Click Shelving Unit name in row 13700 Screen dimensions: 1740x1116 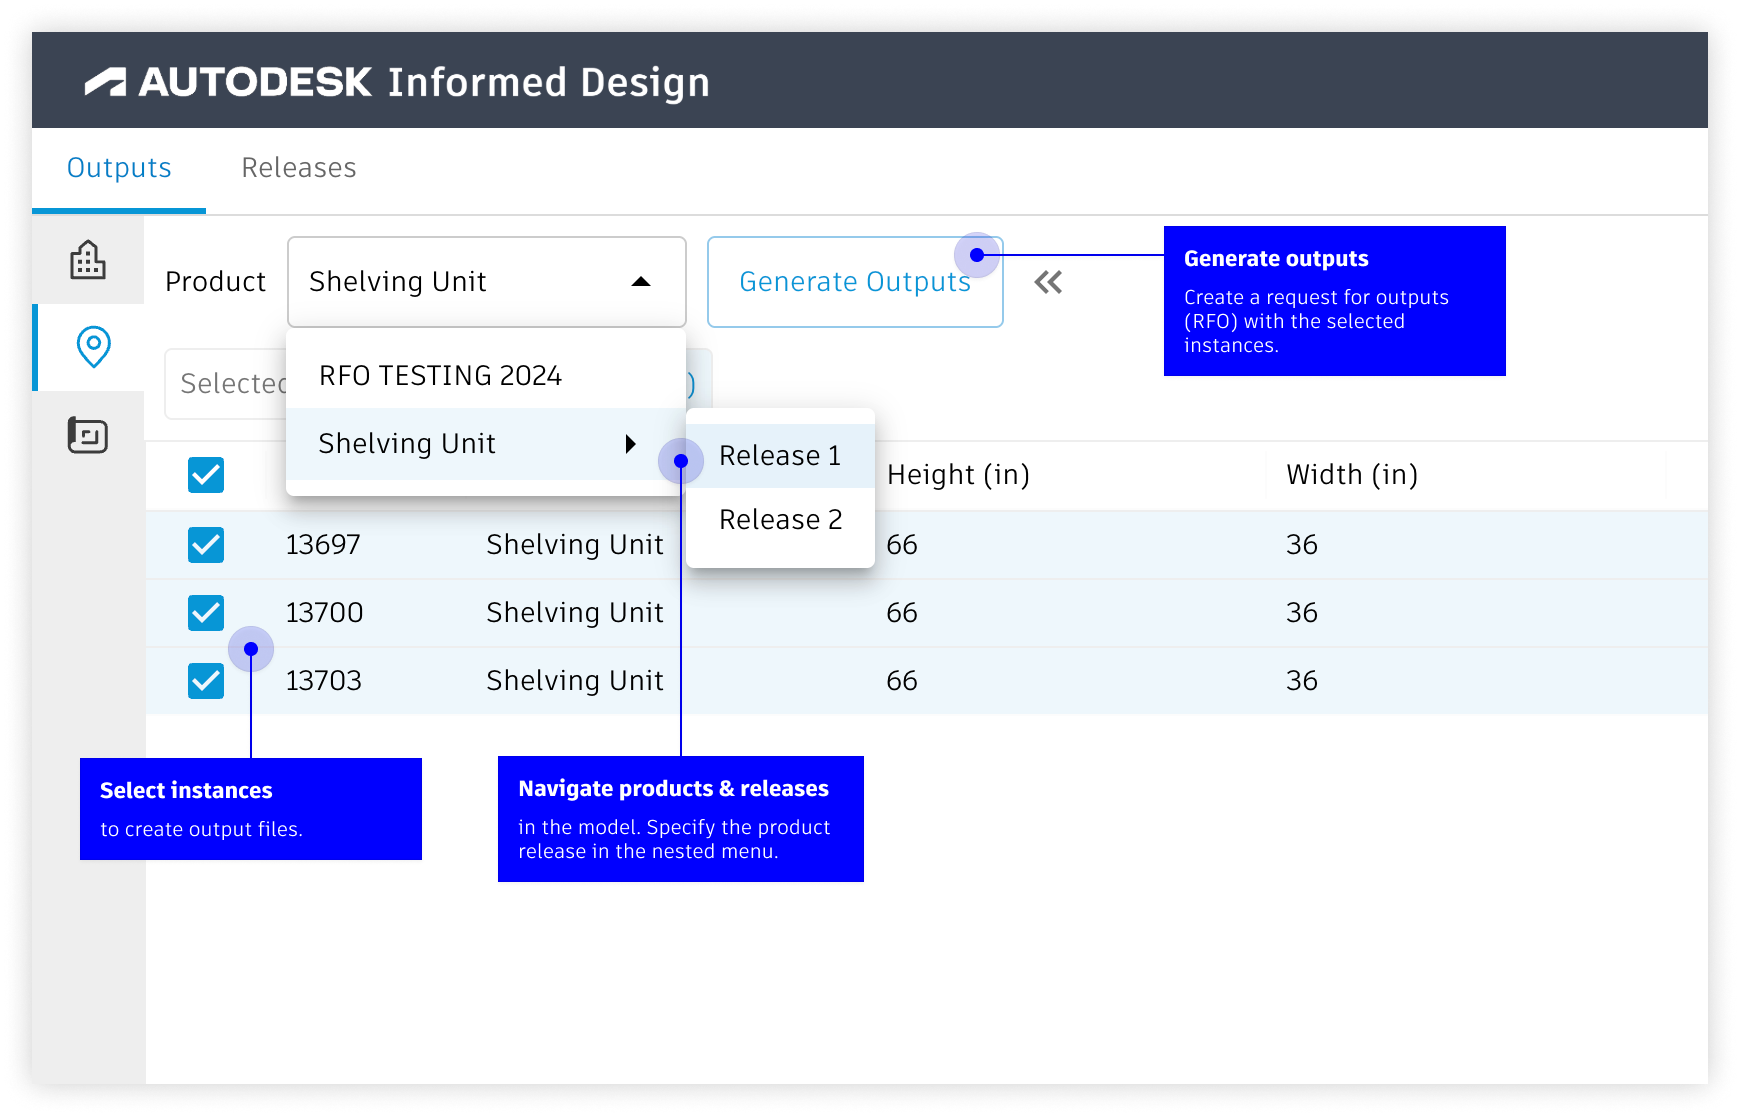[575, 613]
